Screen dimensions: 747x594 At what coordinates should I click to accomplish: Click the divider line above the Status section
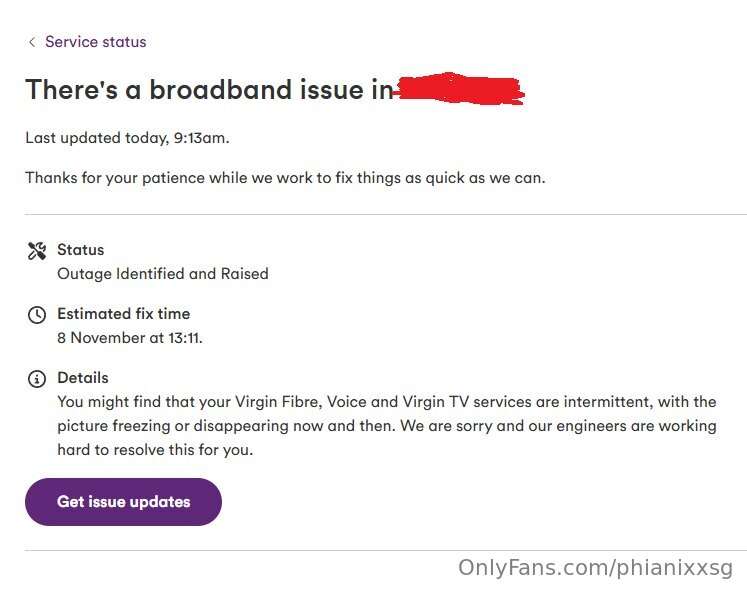tap(386, 214)
